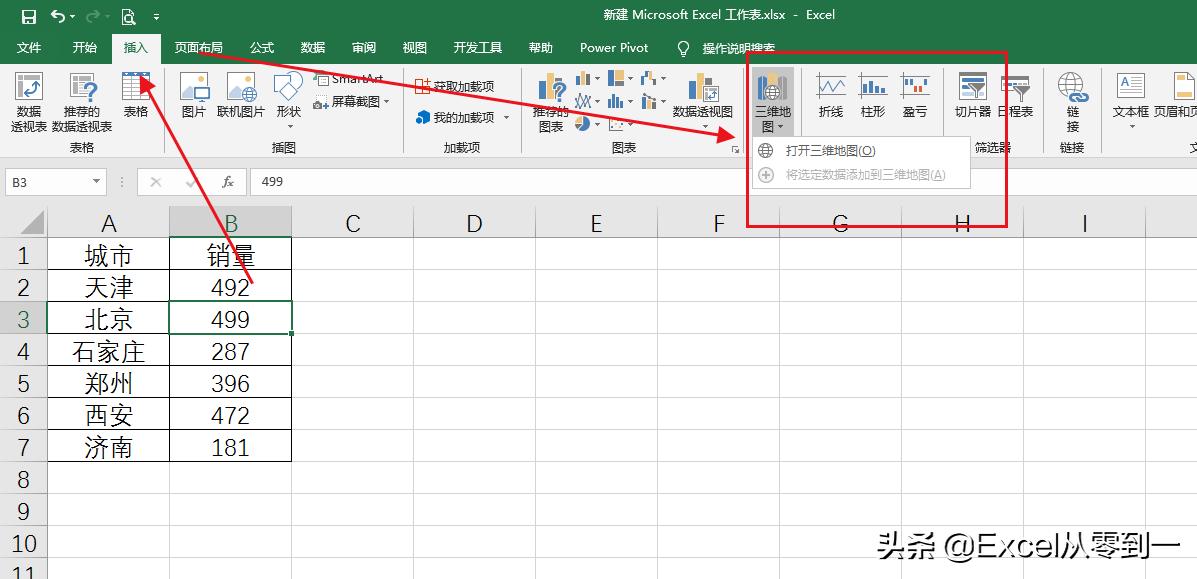The height and width of the screenshot is (579, 1197).
Task: Insert a 盈亏 (Win/Loss) sparkline
Action: tap(916, 95)
